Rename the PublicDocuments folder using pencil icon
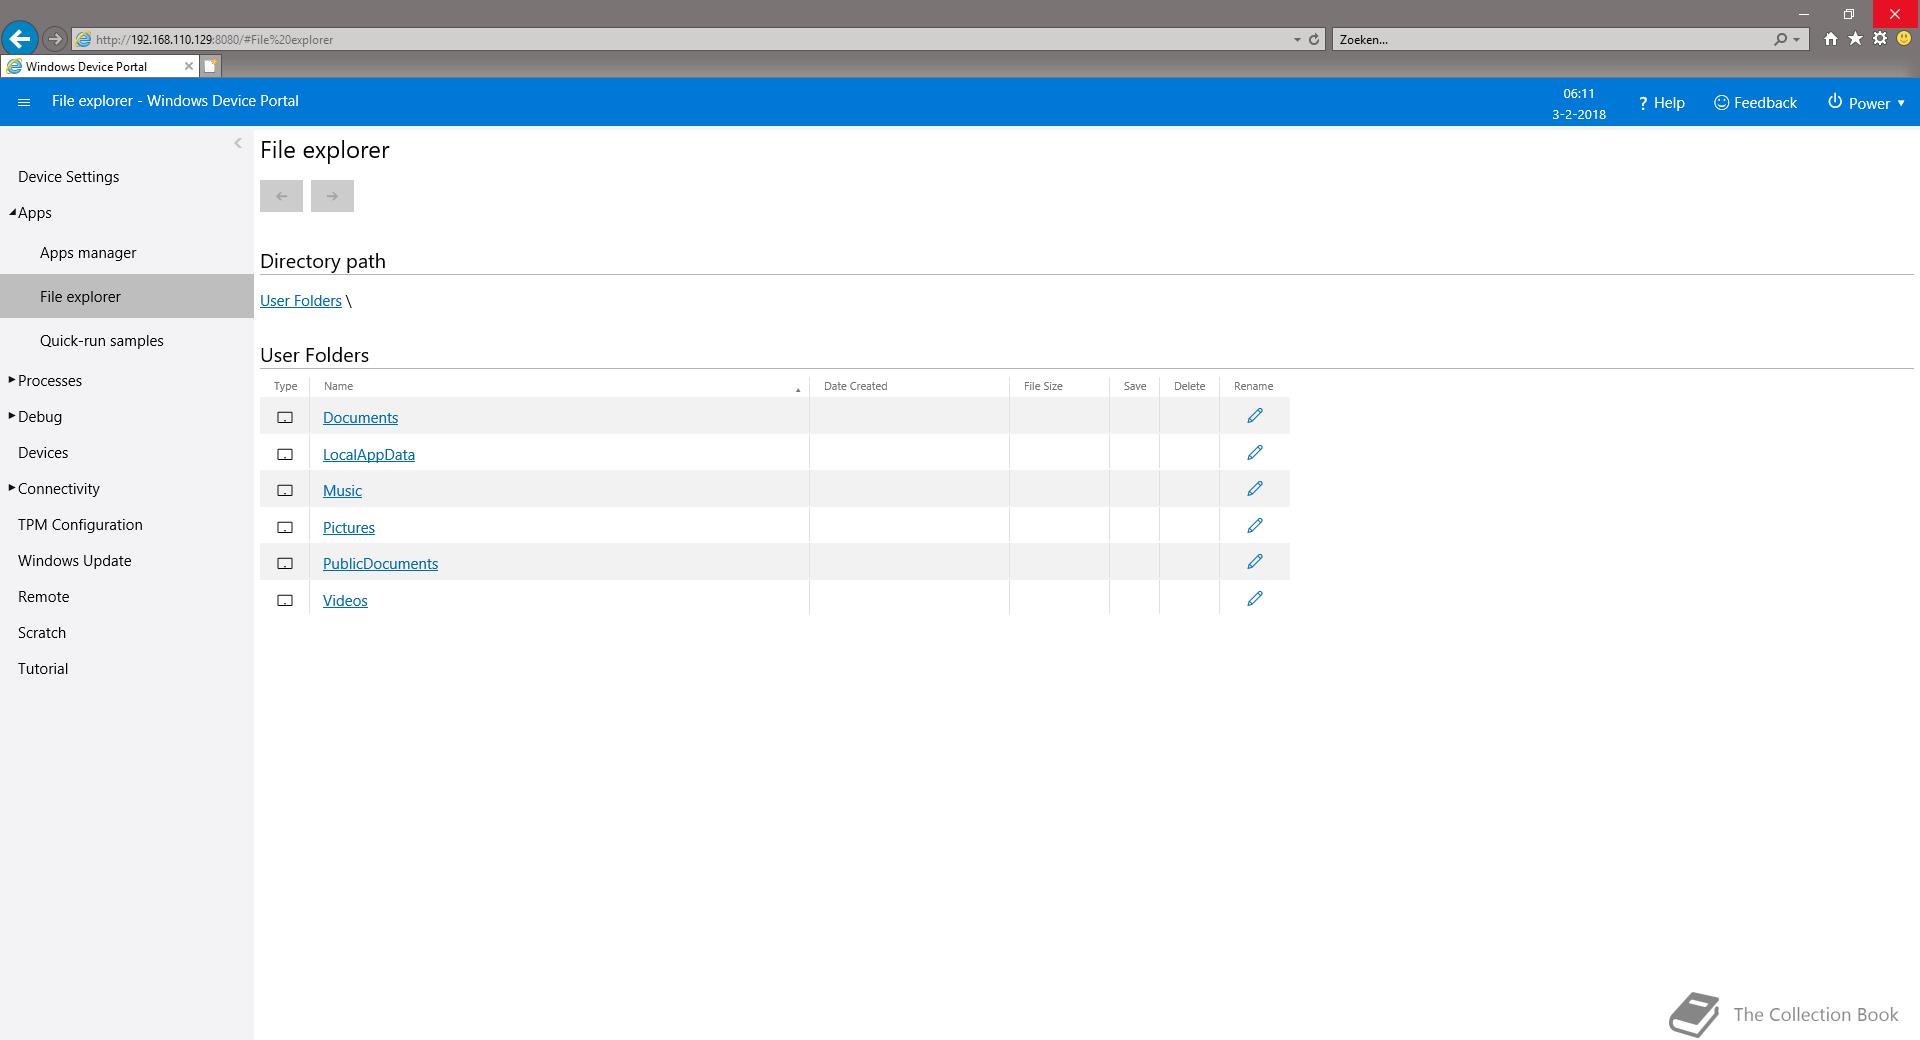This screenshot has height=1040, width=1920. [1255, 562]
